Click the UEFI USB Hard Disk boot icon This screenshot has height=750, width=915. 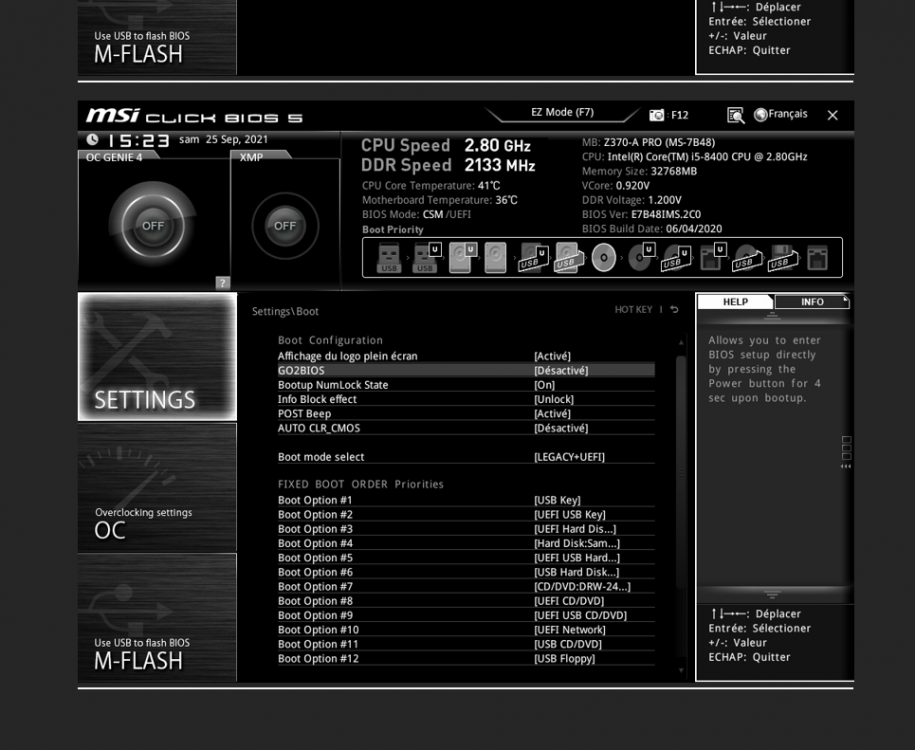click(x=533, y=257)
